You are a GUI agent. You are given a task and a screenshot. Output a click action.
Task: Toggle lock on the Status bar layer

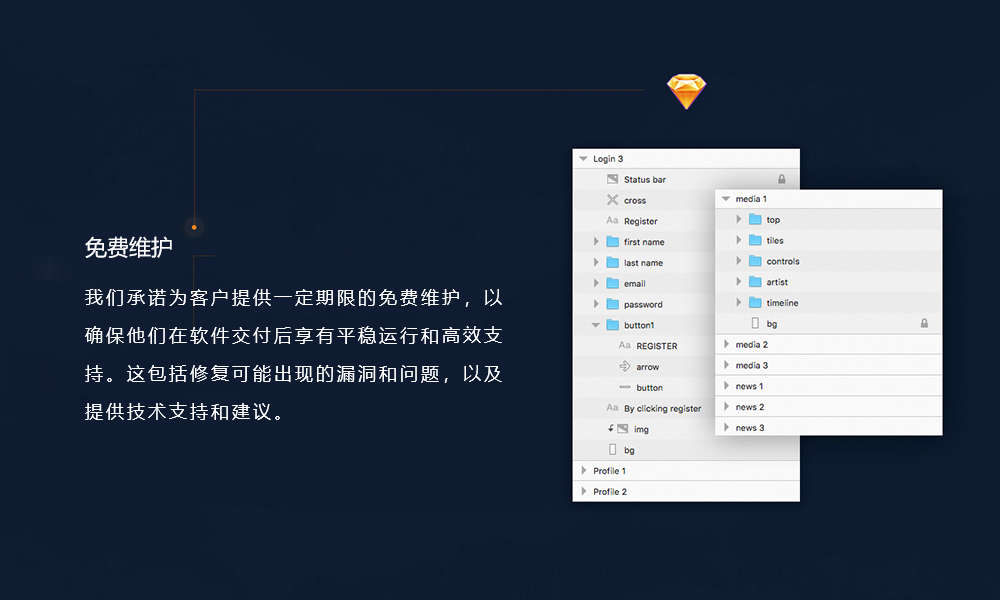coord(782,180)
